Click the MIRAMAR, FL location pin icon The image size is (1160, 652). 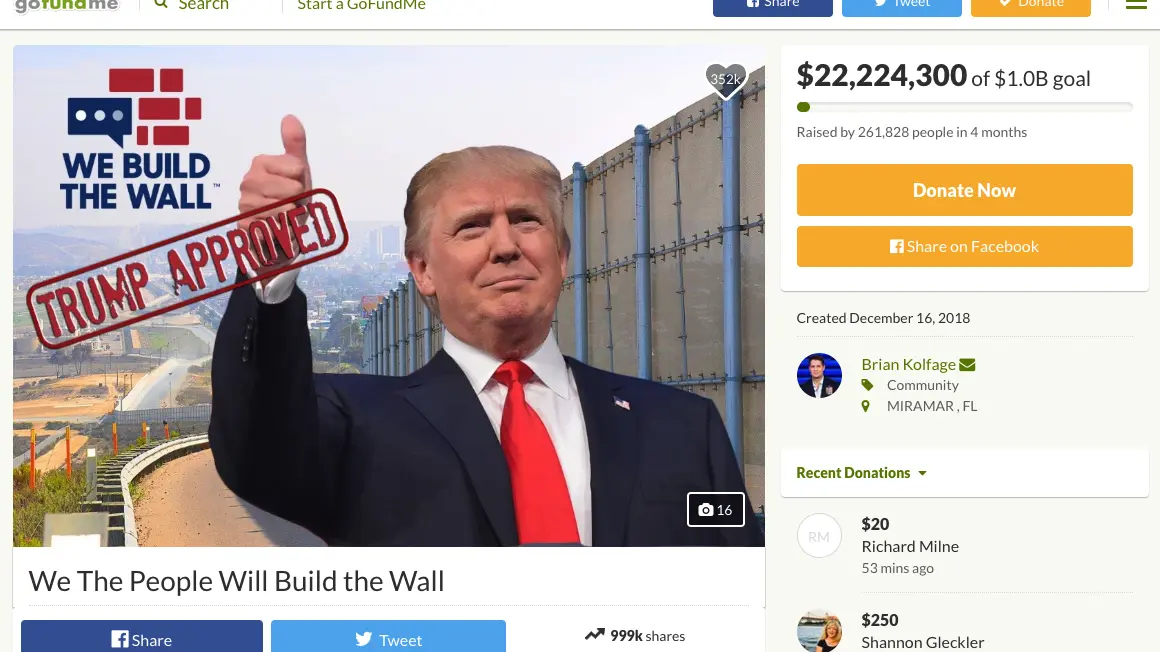[x=866, y=406]
